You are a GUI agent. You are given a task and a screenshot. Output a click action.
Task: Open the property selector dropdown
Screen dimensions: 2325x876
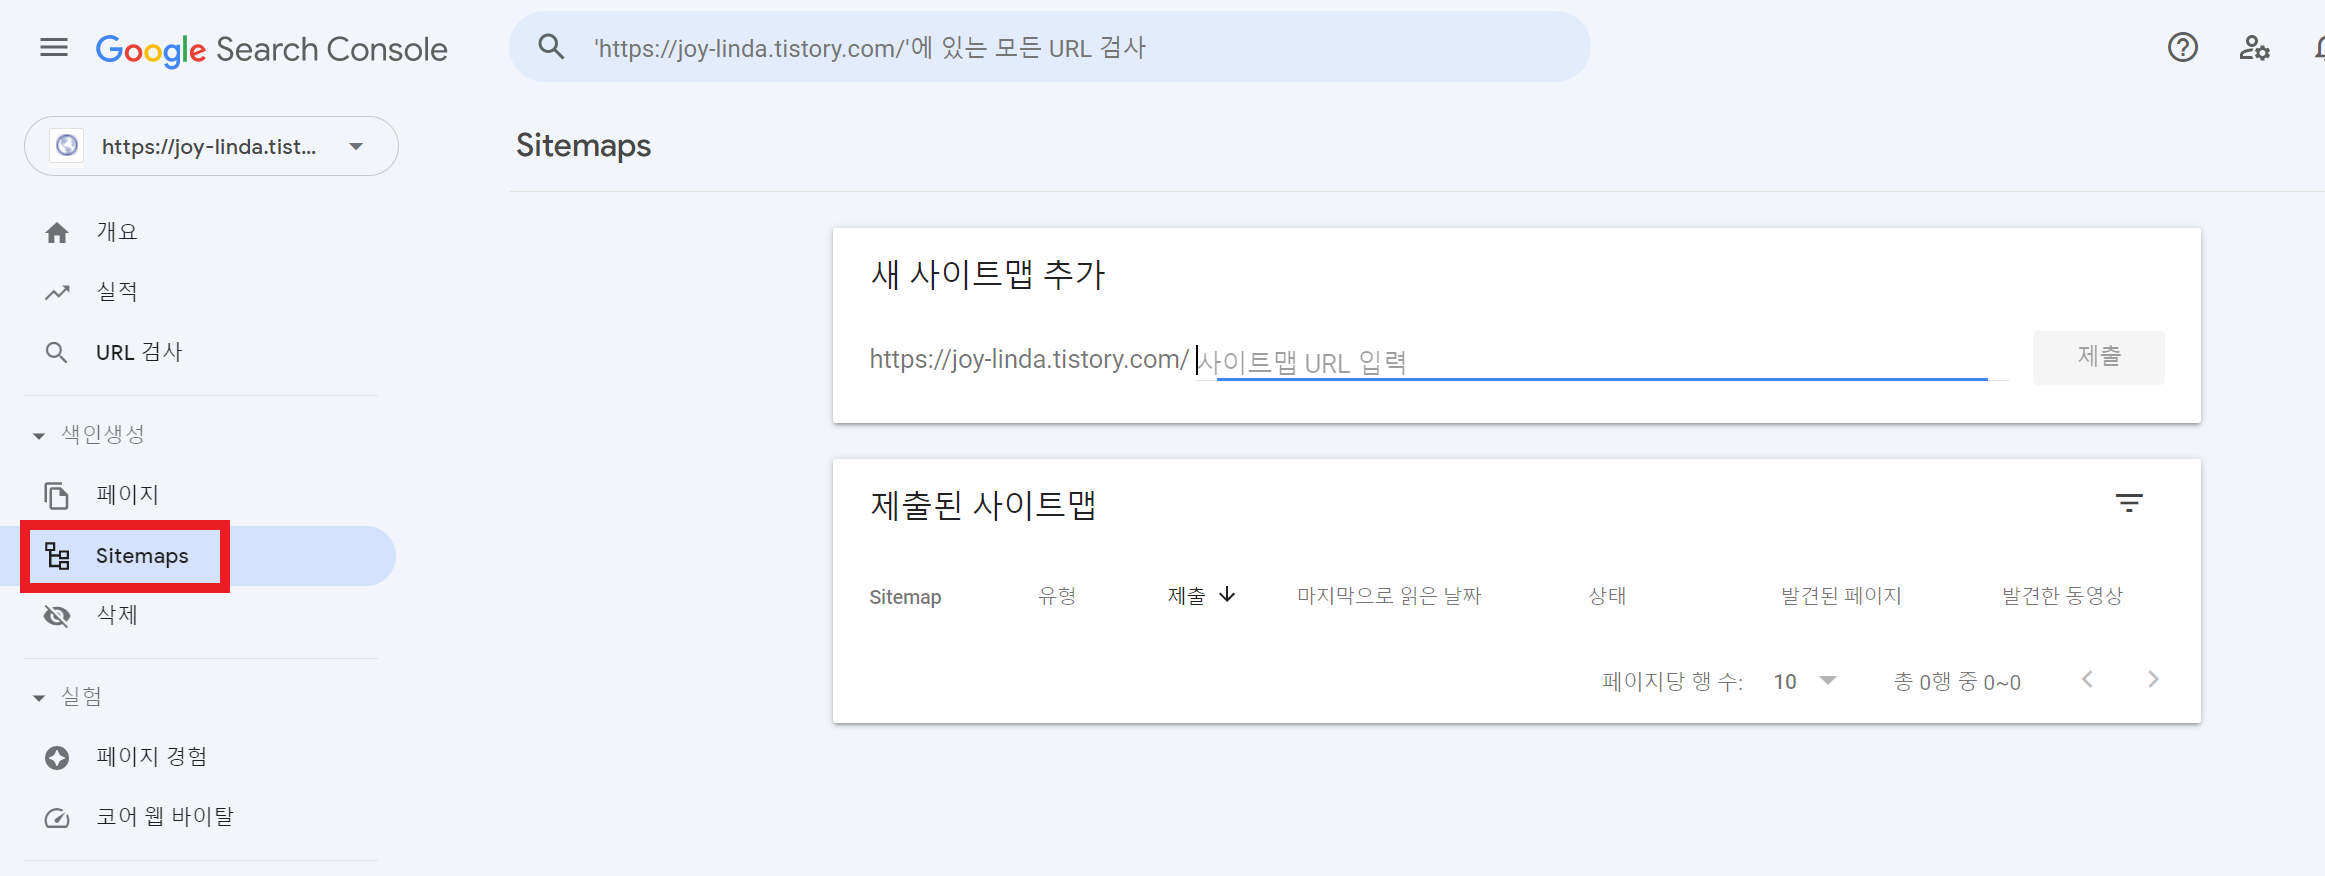211,146
